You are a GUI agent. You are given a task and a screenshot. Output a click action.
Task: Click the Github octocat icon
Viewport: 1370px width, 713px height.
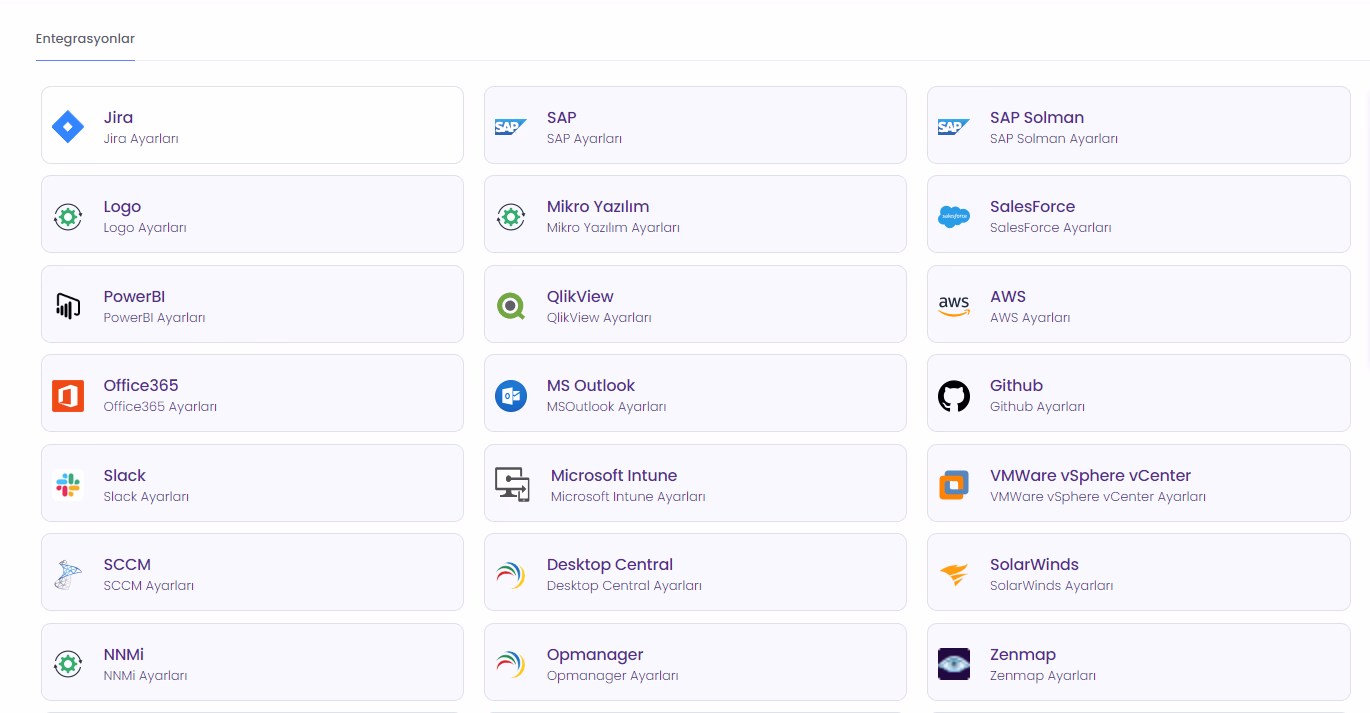954,395
